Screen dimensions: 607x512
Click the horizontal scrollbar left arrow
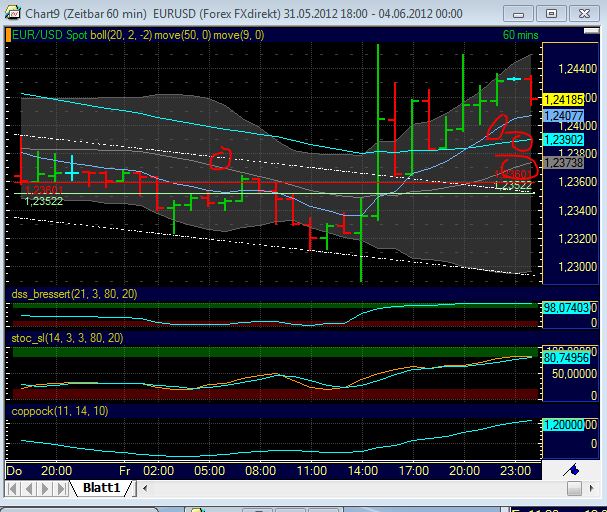pos(145,488)
